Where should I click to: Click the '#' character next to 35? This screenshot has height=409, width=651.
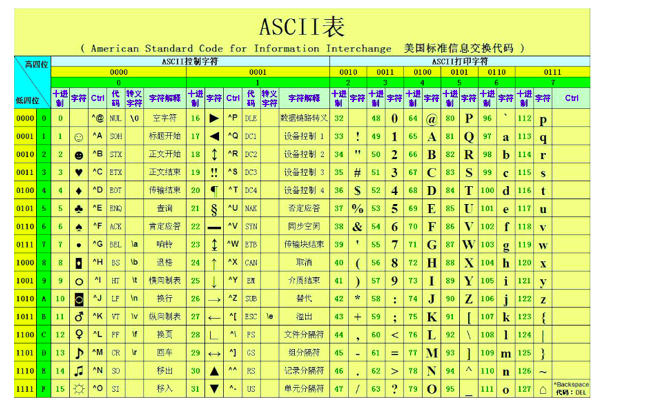click(x=357, y=173)
